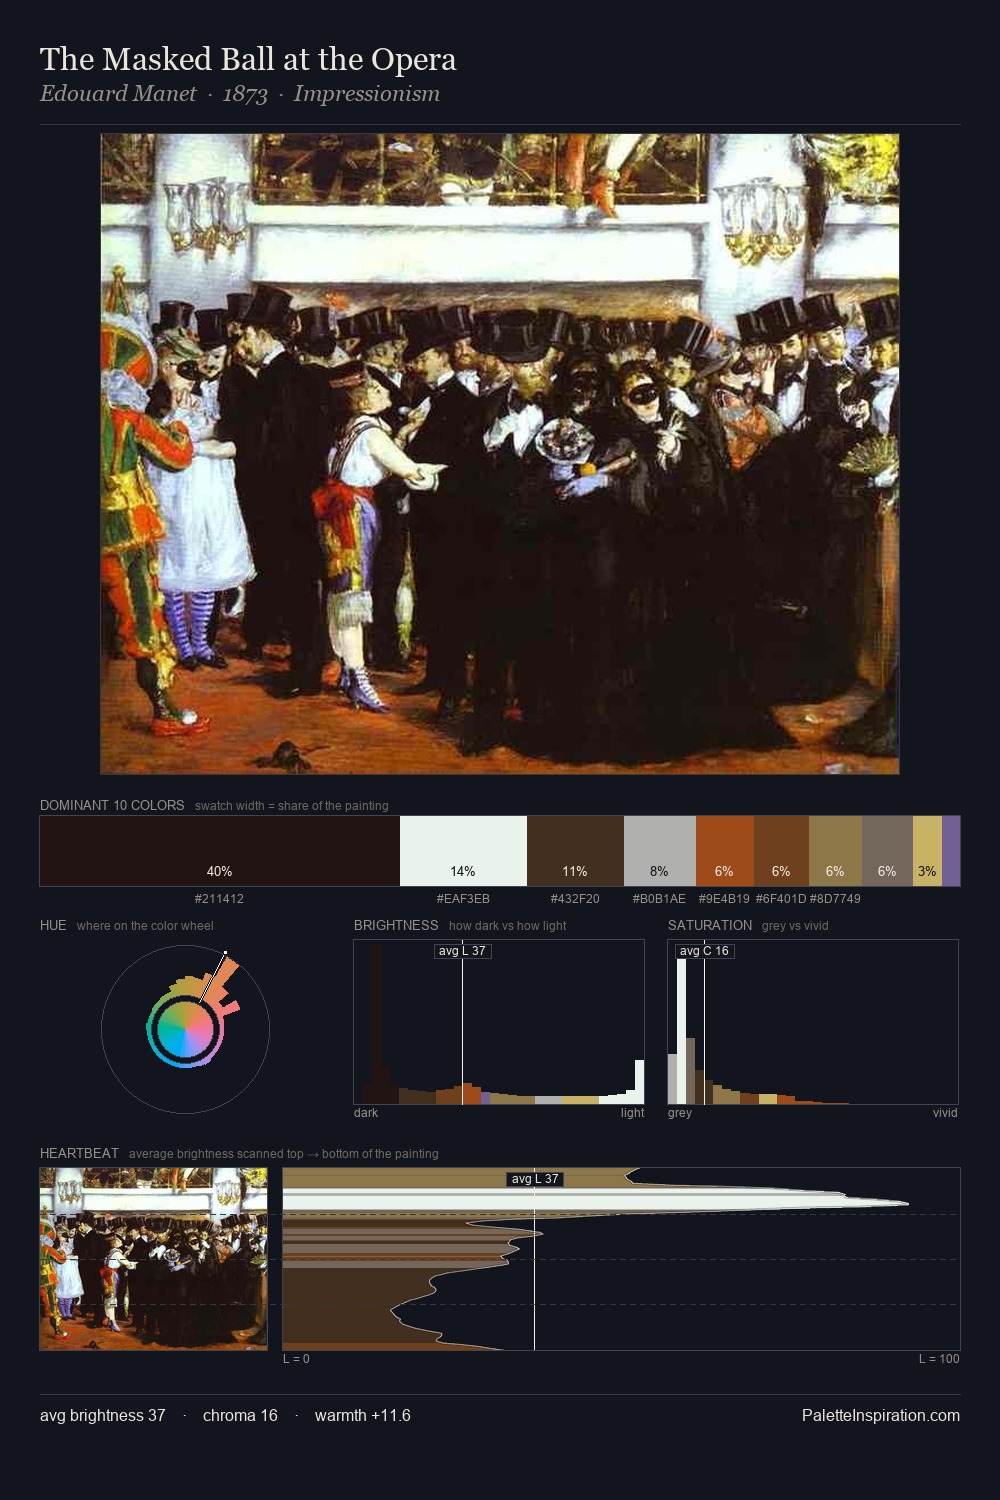Click the 'light' axis label under Brightness
The image size is (1000, 1500).
(x=632, y=1113)
